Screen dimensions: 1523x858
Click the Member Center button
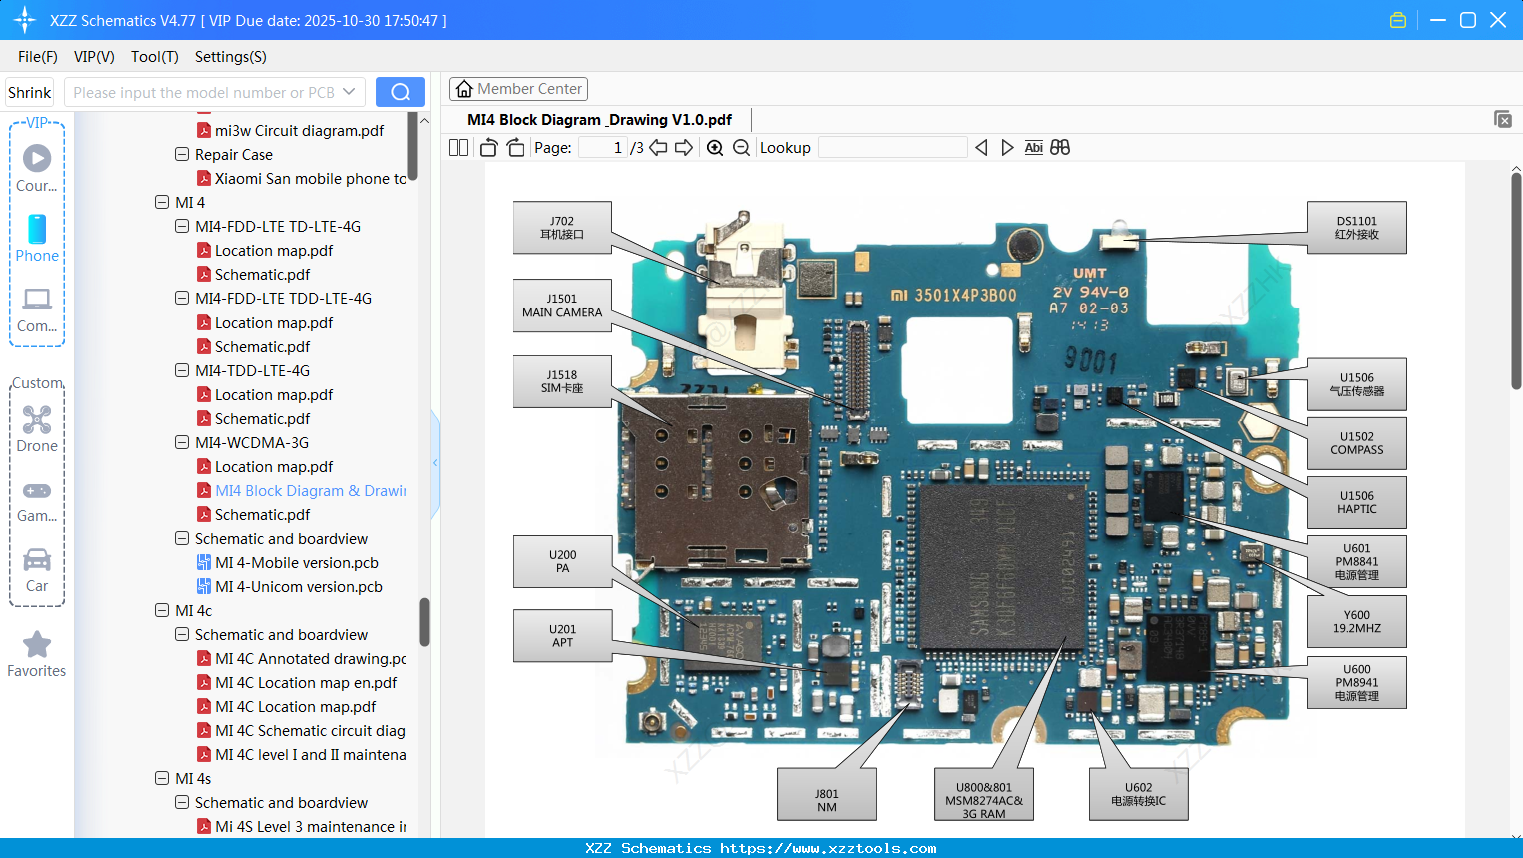[x=518, y=88]
